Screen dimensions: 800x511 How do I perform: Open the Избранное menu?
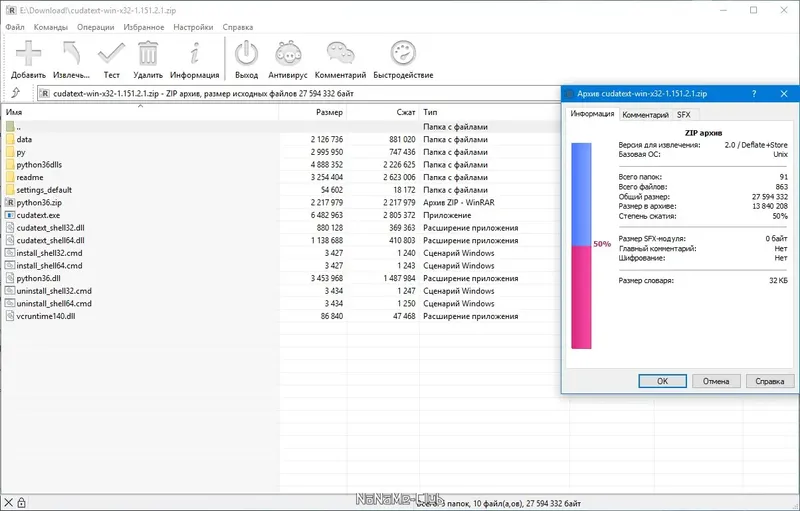(144, 27)
